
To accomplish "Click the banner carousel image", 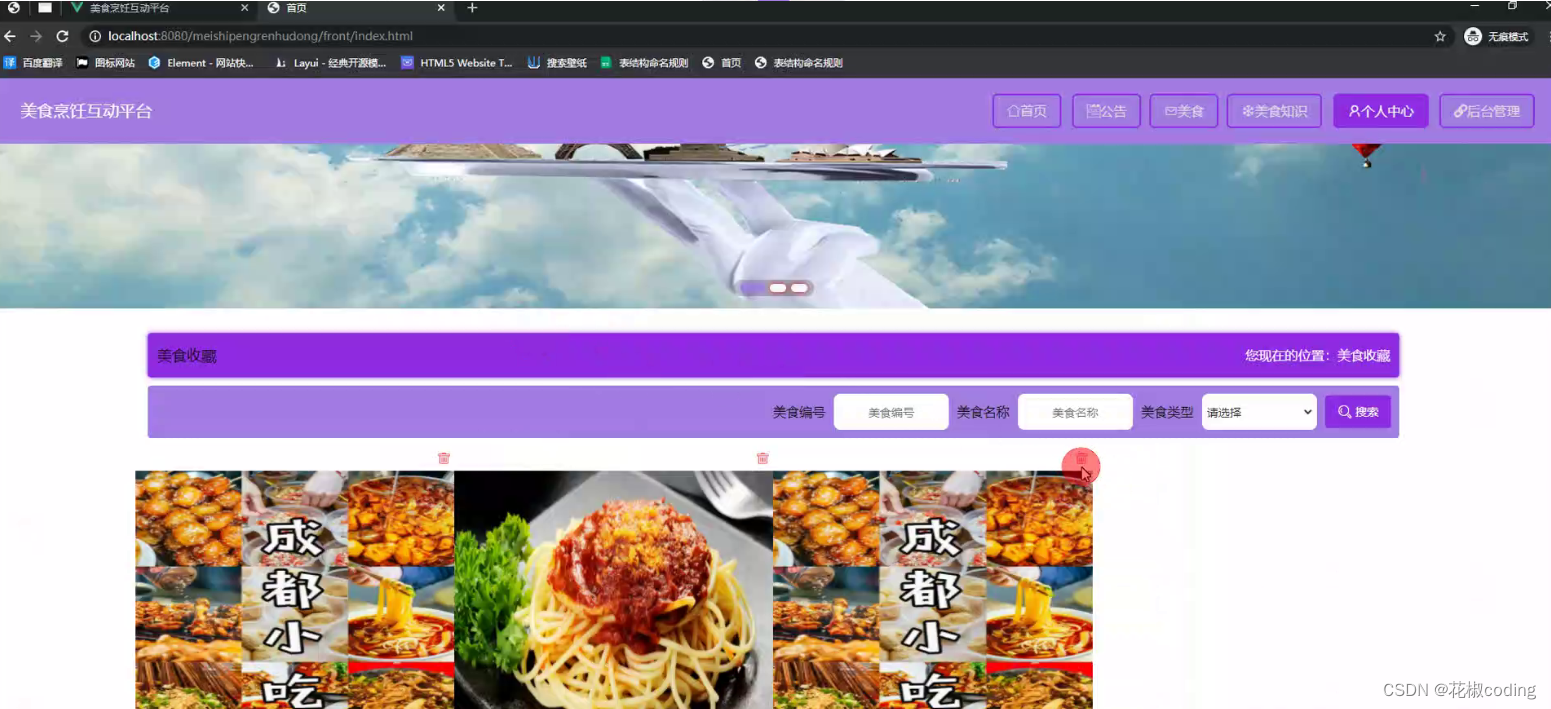I will (775, 226).
